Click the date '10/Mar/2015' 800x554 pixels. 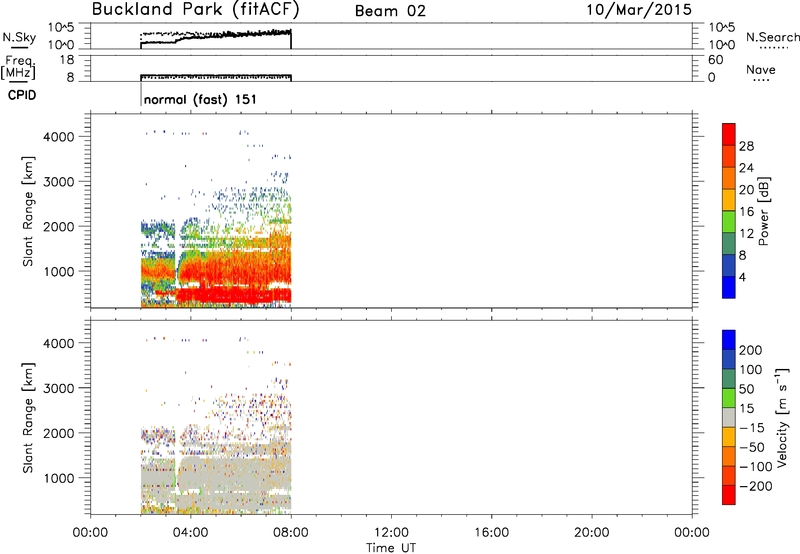tap(639, 9)
